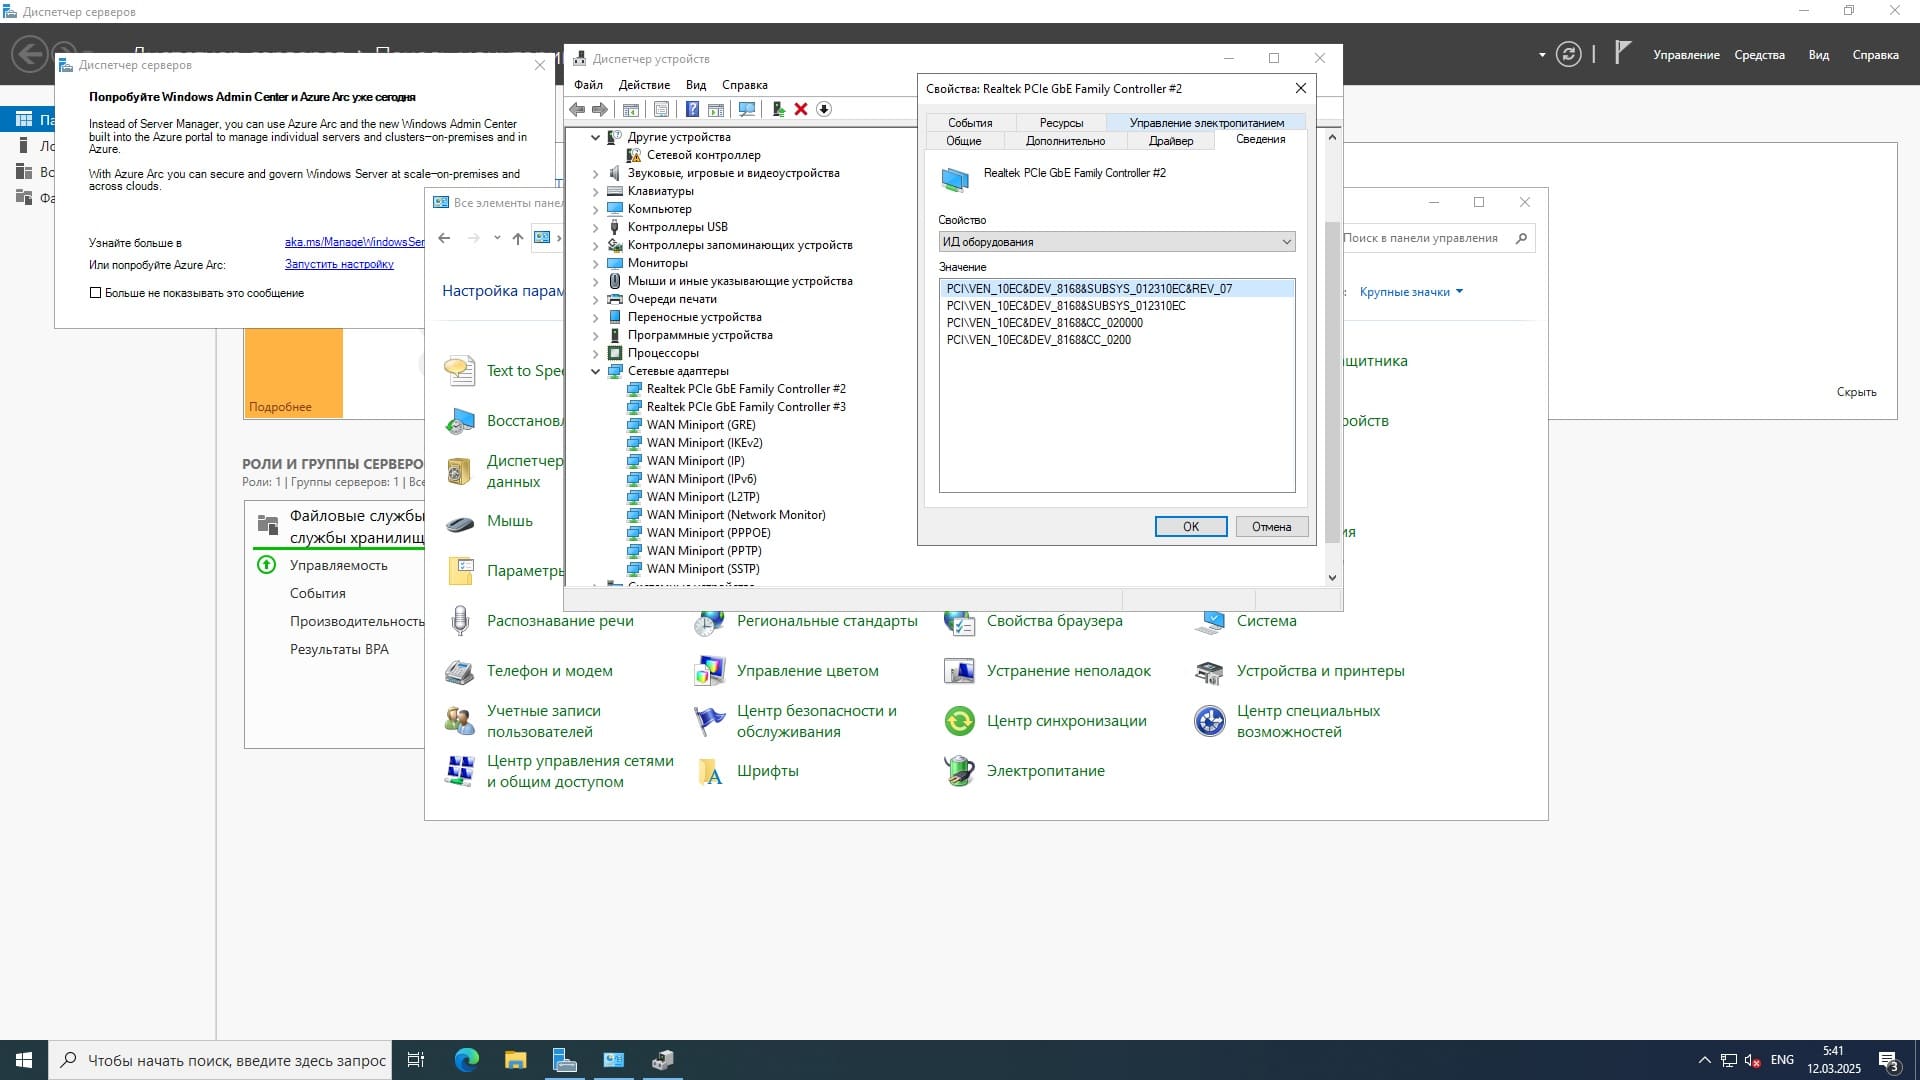Open the Центр синхронизации icon
Screen dimensions: 1920x1080
(960, 721)
